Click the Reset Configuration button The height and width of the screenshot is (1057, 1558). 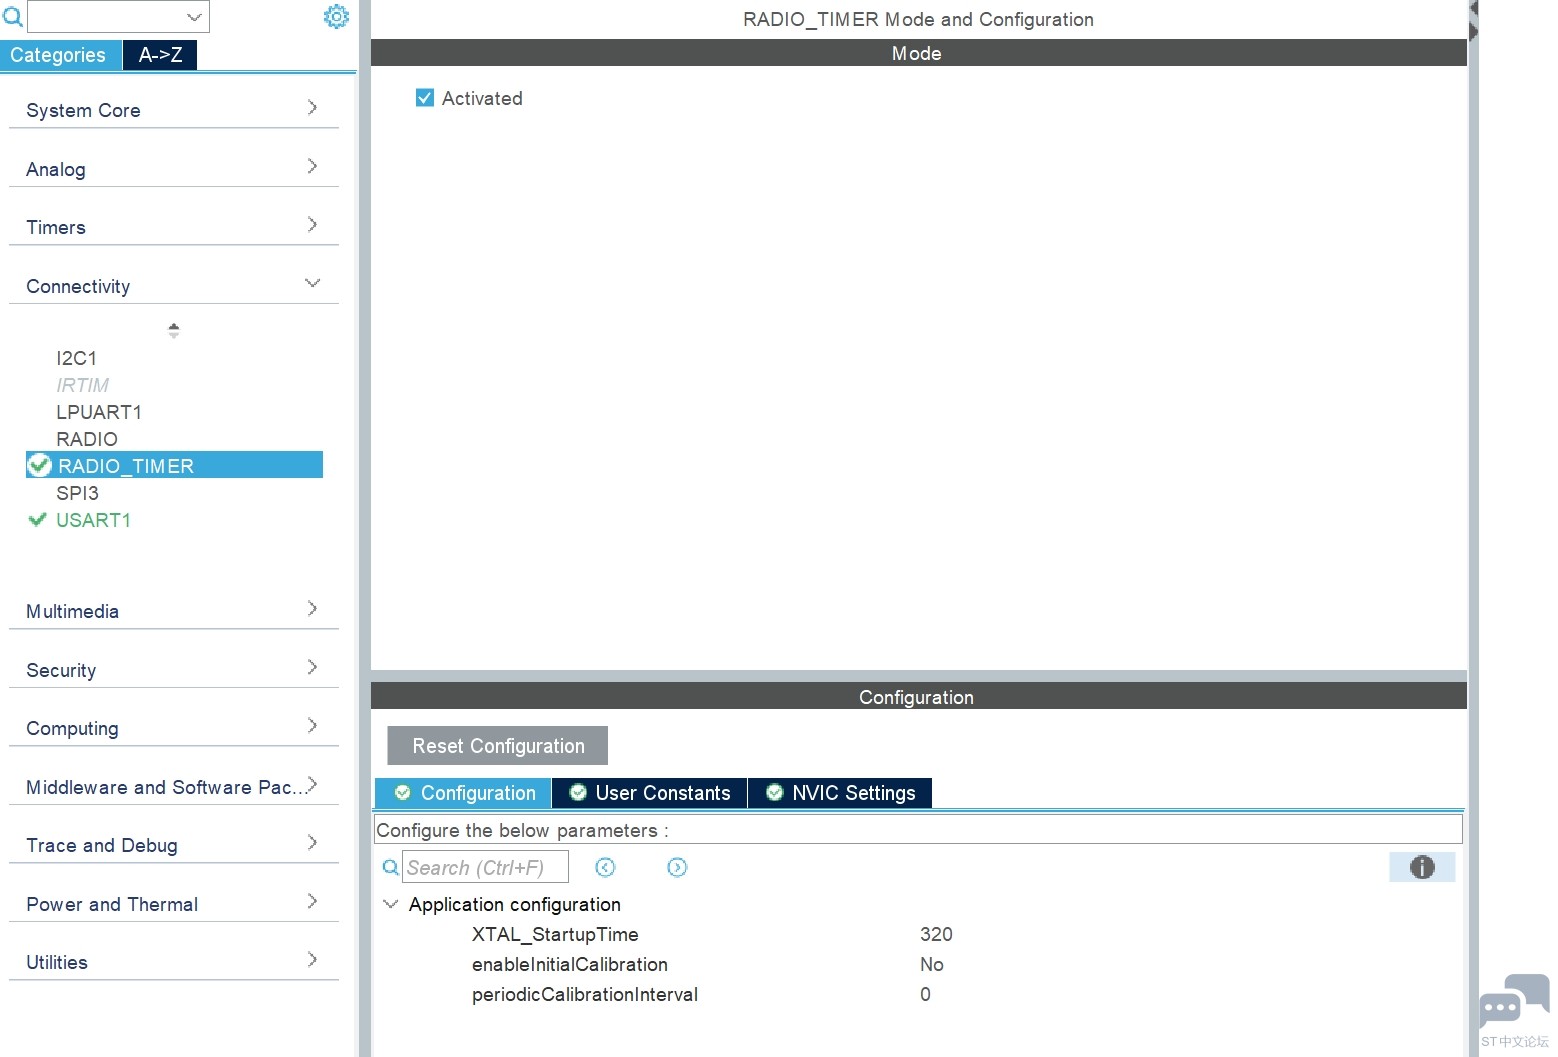498,746
